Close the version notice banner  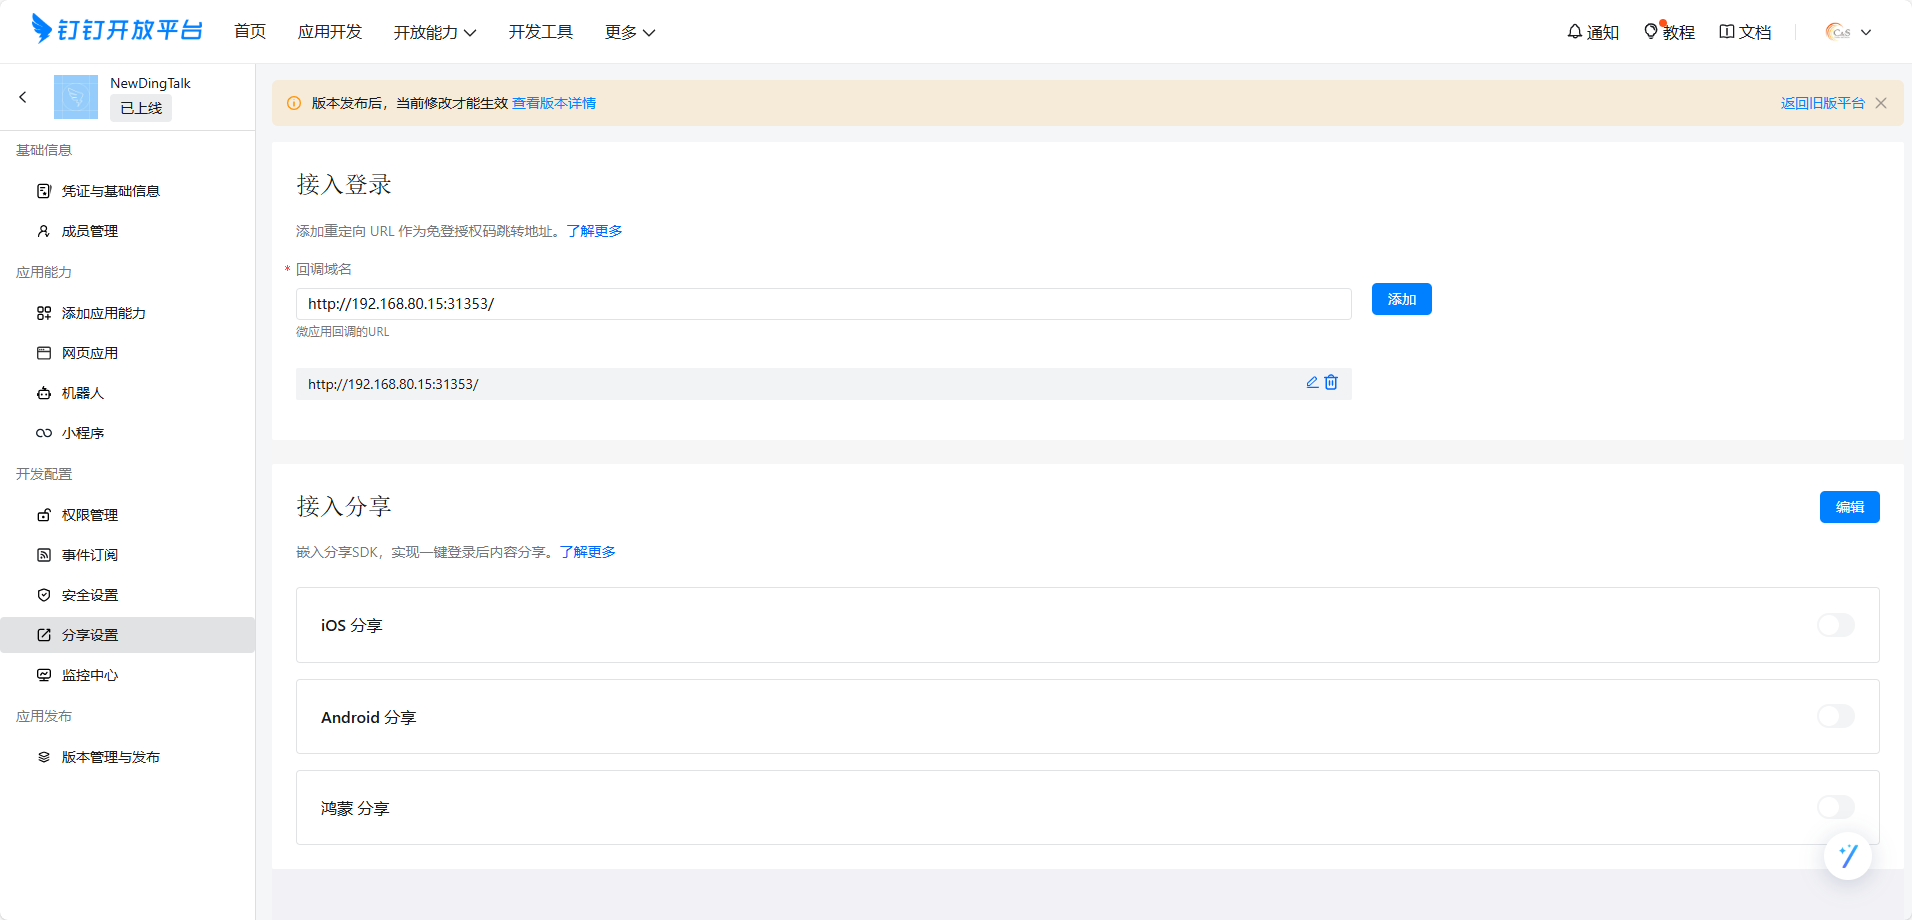[x=1881, y=103]
